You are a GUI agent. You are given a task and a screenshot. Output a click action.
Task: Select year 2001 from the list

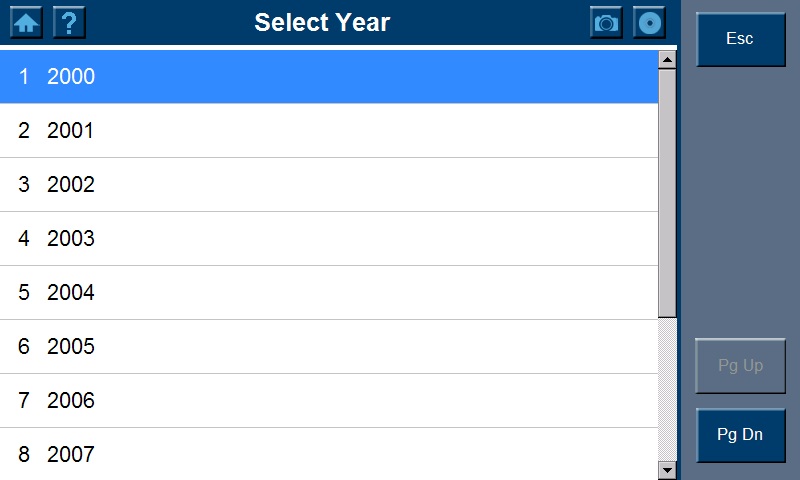328,131
